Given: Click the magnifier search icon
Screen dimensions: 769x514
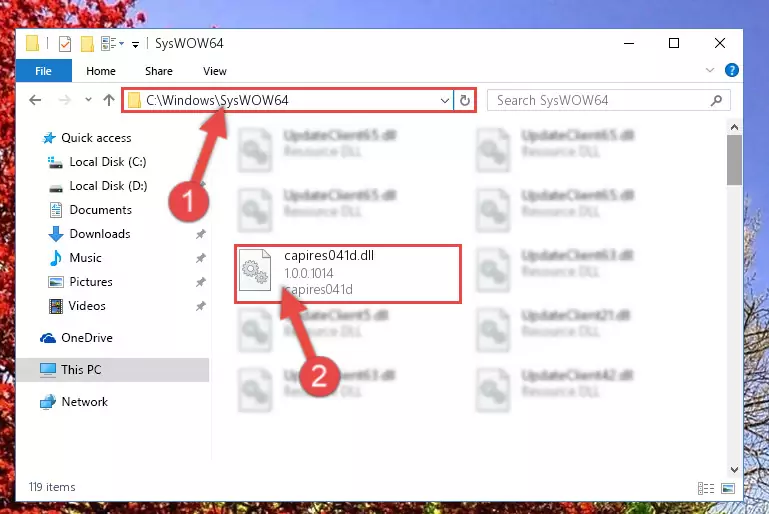Looking at the screenshot, I should click(x=716, y=101).
